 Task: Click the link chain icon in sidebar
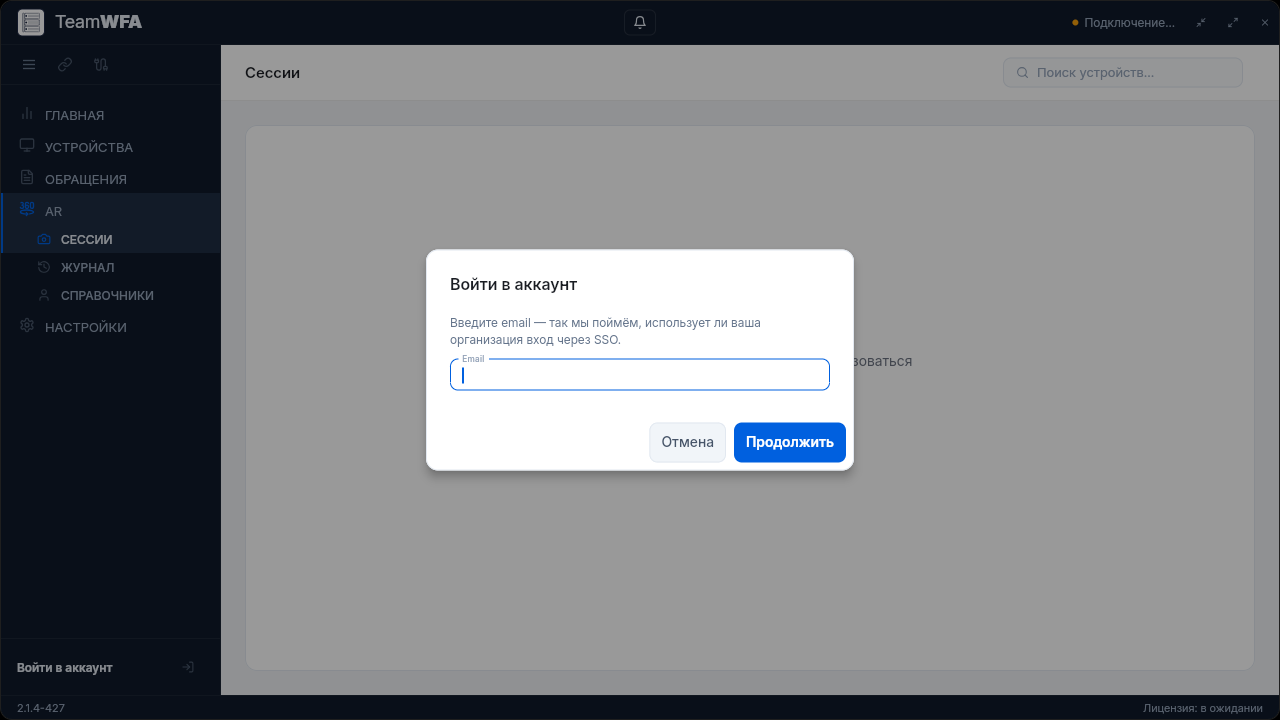pos(65,65)
